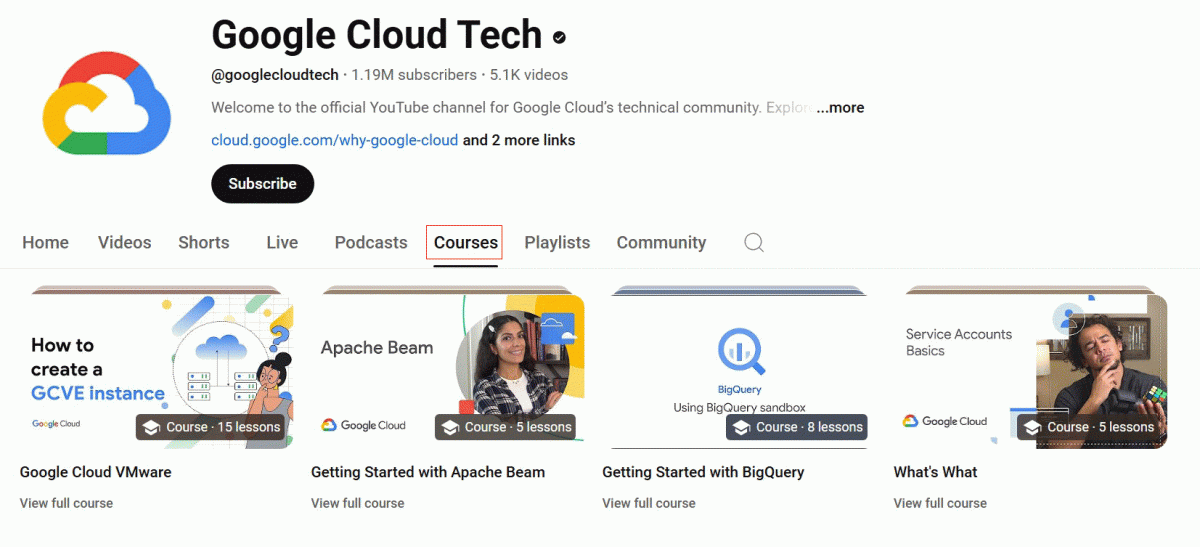
Task: Click the channel search magnifier icon
Action: point(754,242)
